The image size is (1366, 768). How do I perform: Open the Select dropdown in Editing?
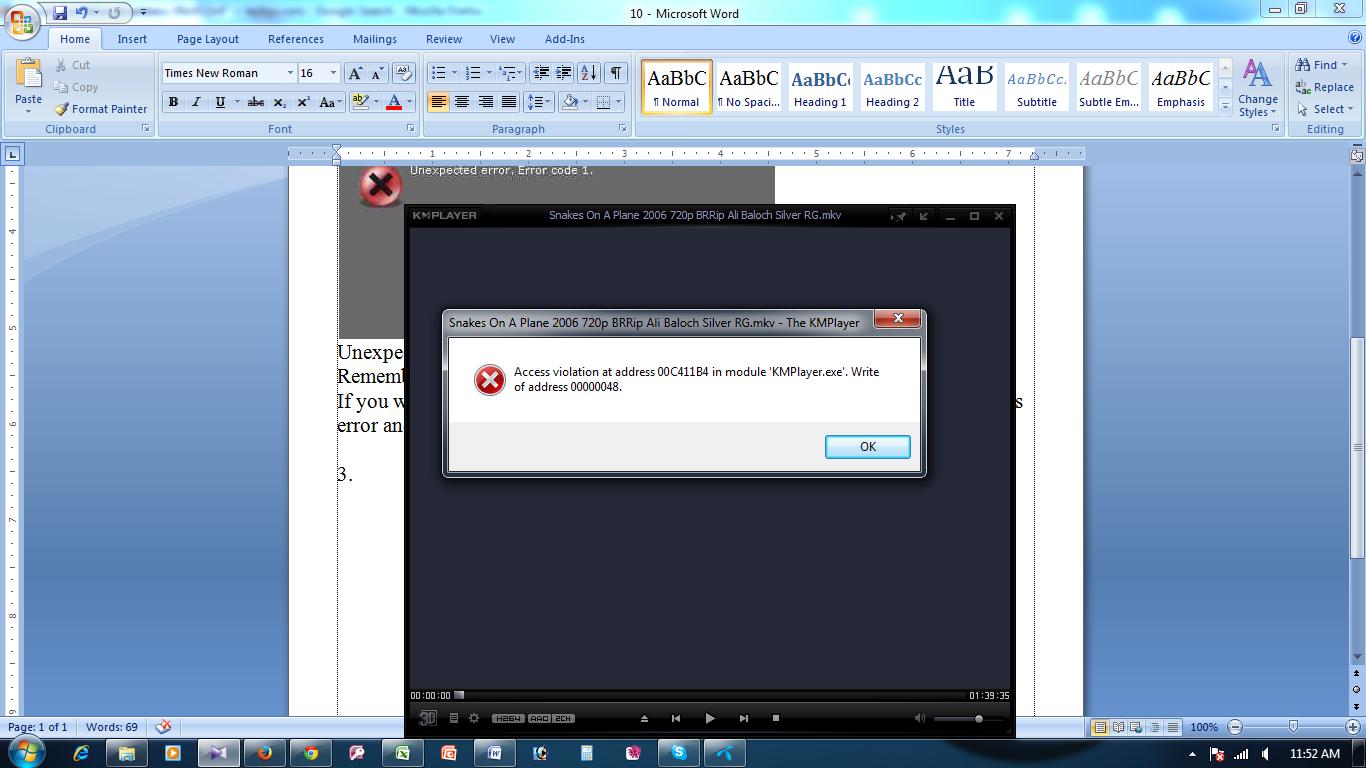pyautogui.click(x=1324, y=109)
